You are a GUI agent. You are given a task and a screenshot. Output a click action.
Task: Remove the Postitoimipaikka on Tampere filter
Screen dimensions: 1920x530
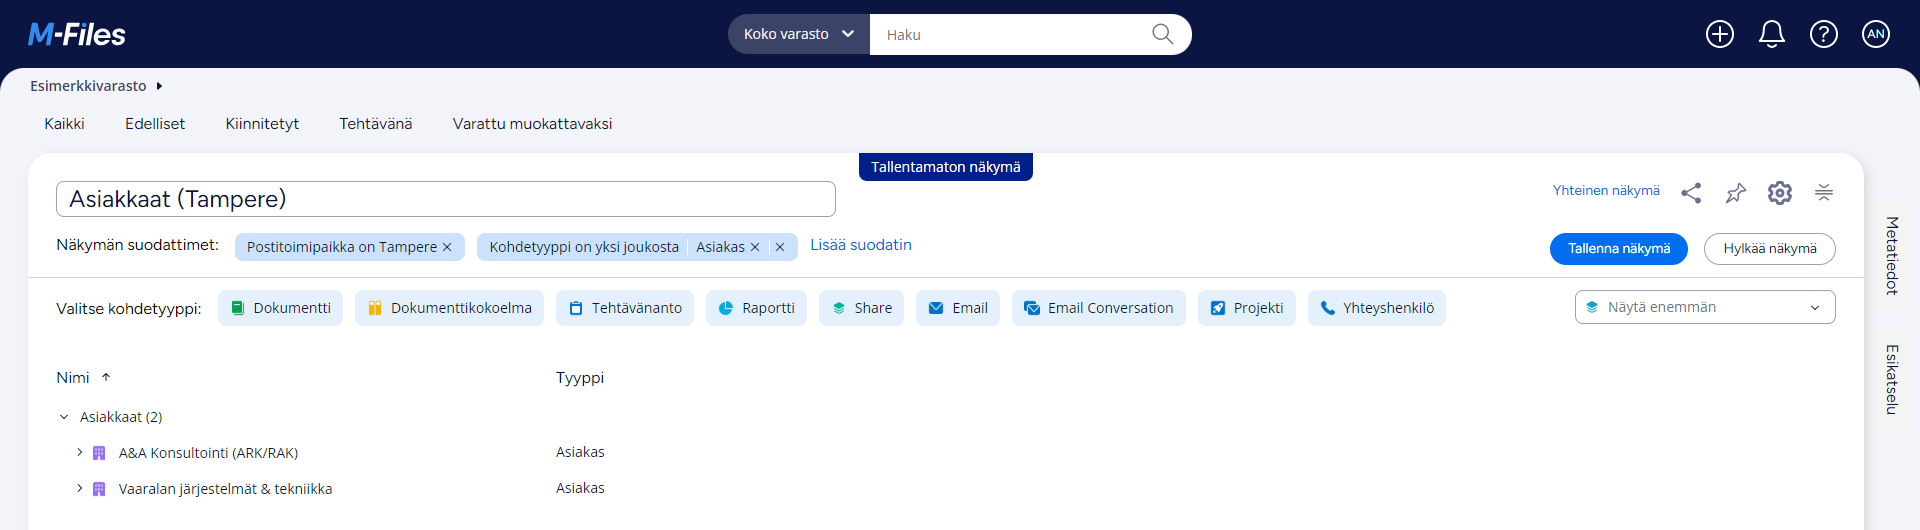(447, 247)
